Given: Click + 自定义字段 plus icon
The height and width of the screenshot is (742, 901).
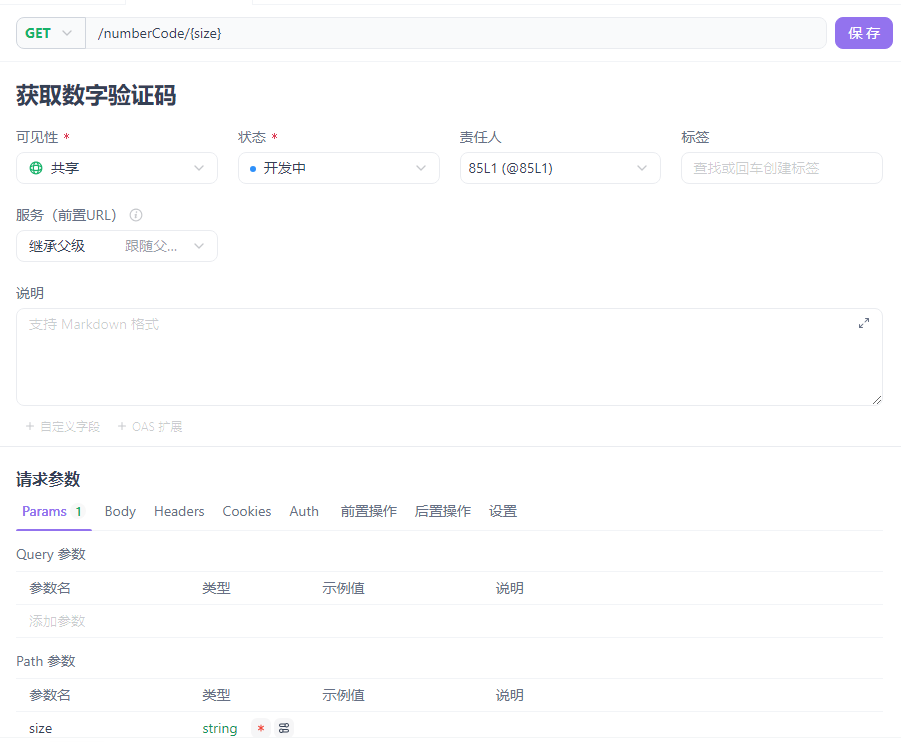Looking at the screenshot, I should [x=30, y=426].
